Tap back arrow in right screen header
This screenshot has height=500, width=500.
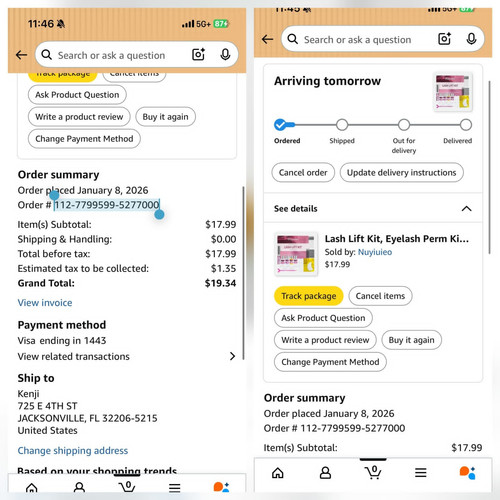(x=267, y=39)
